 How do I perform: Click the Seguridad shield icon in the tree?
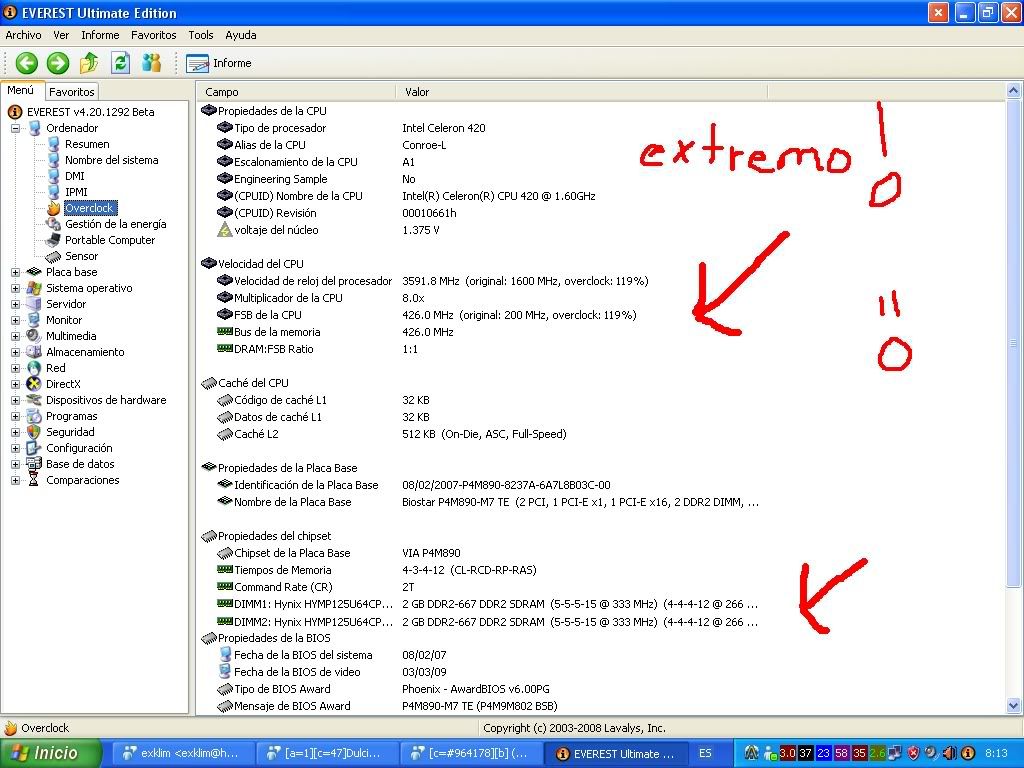[x=34, y=432]
